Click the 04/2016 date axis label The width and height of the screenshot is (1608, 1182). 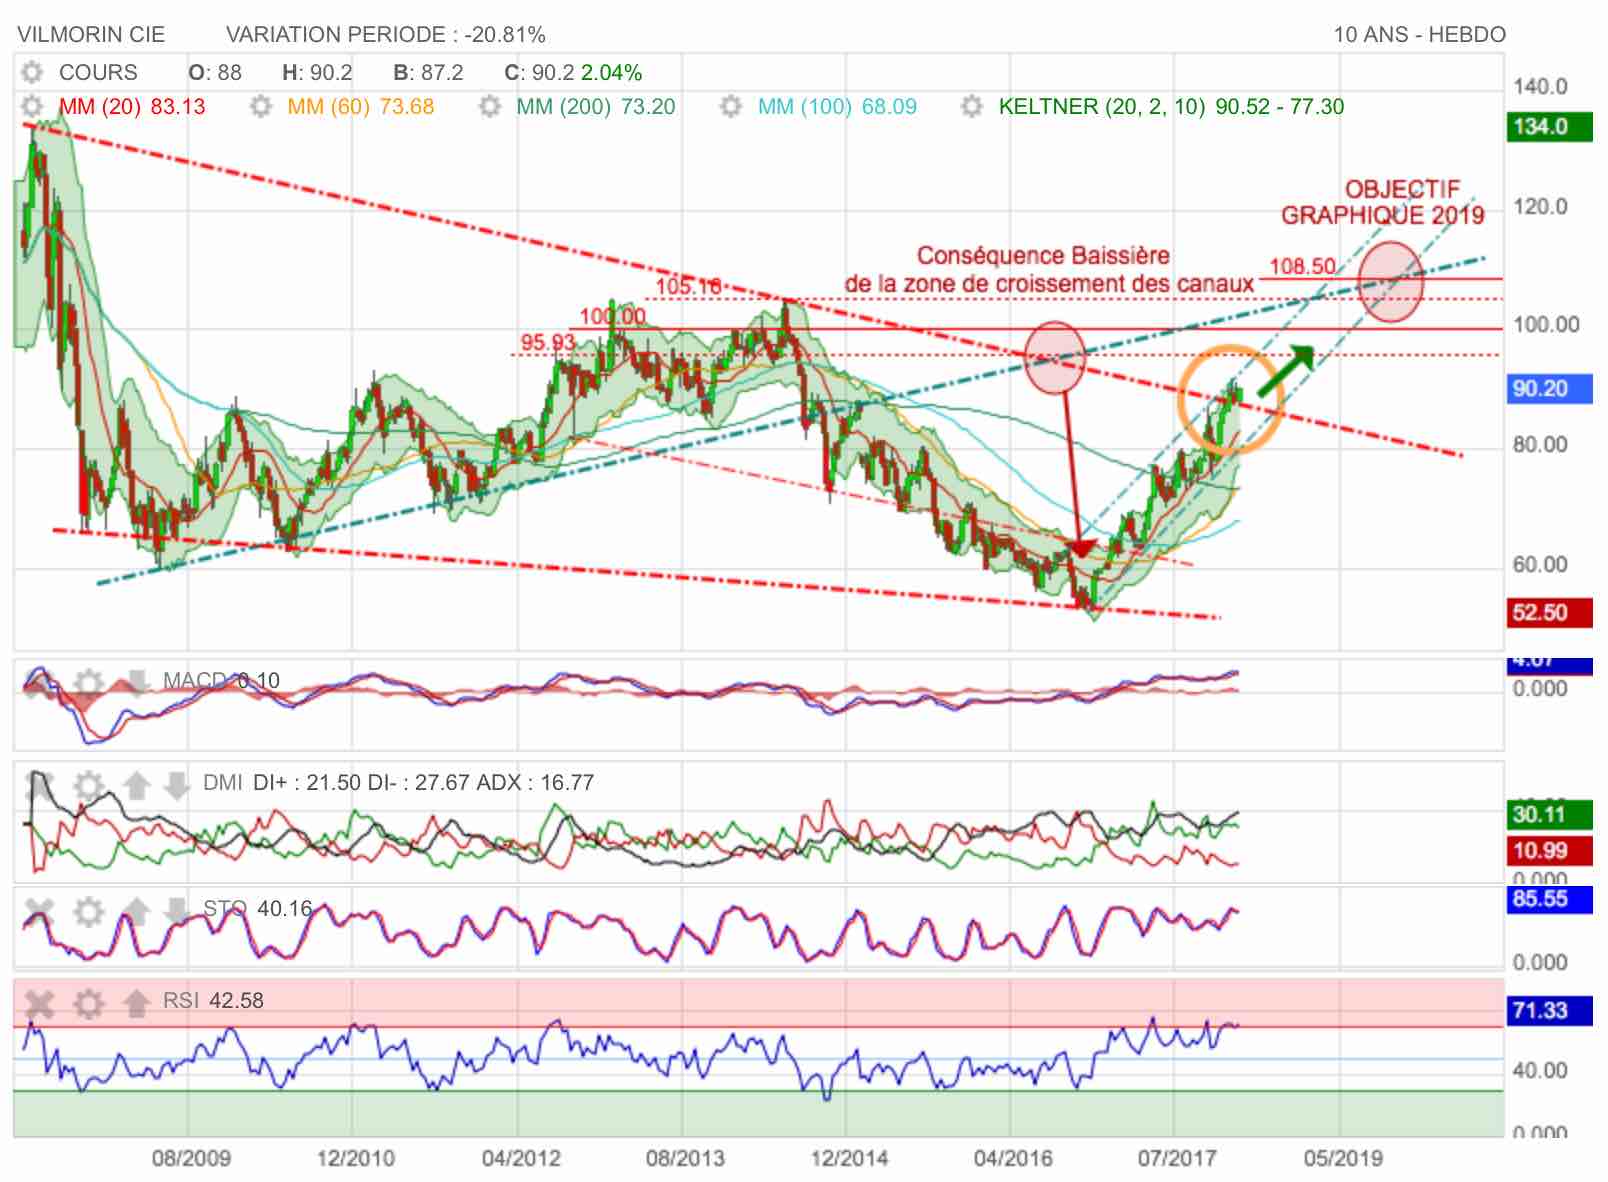[x=1013, y=1158]
